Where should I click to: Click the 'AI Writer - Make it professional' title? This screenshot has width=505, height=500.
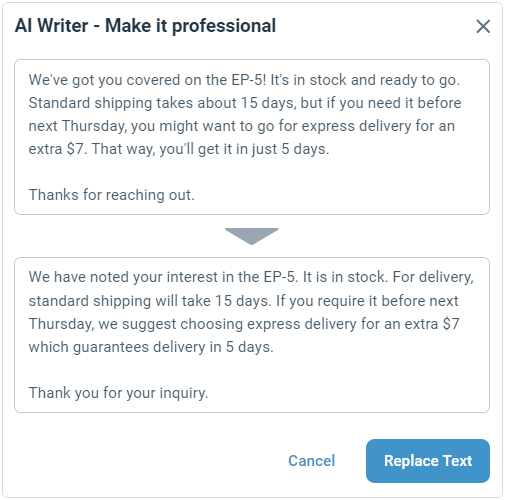(x=145, y=26)
